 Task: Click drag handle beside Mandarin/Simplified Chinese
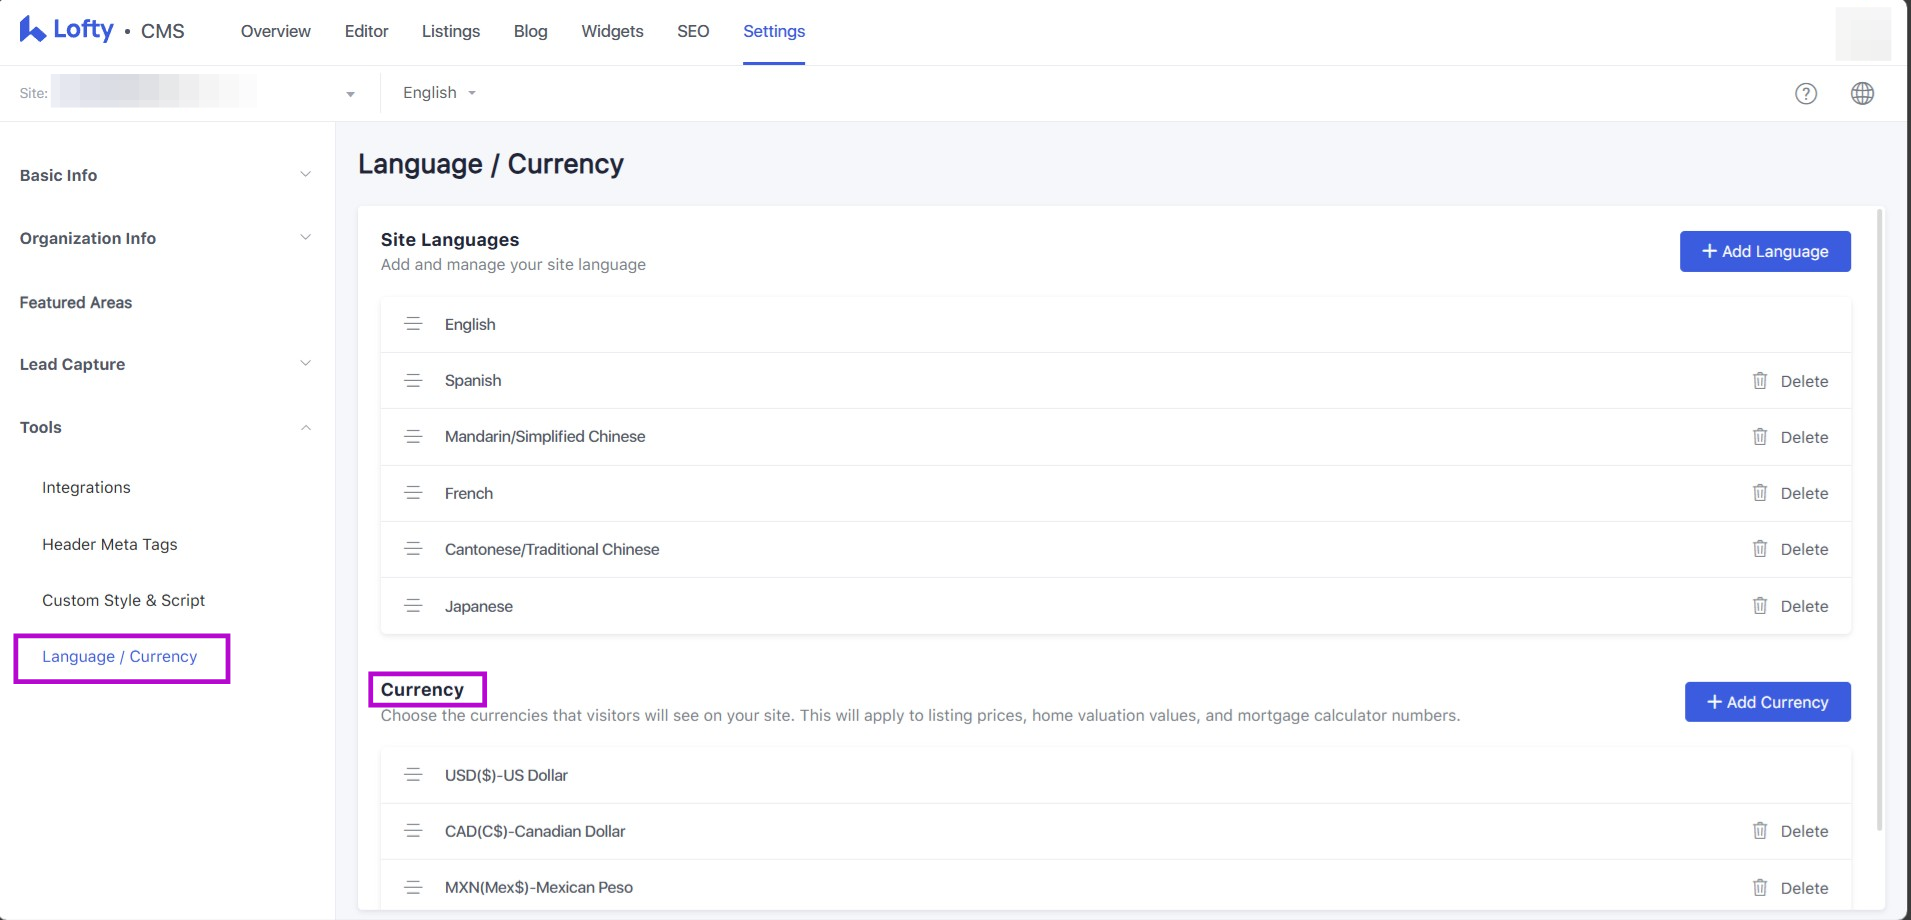click(413, 437)
